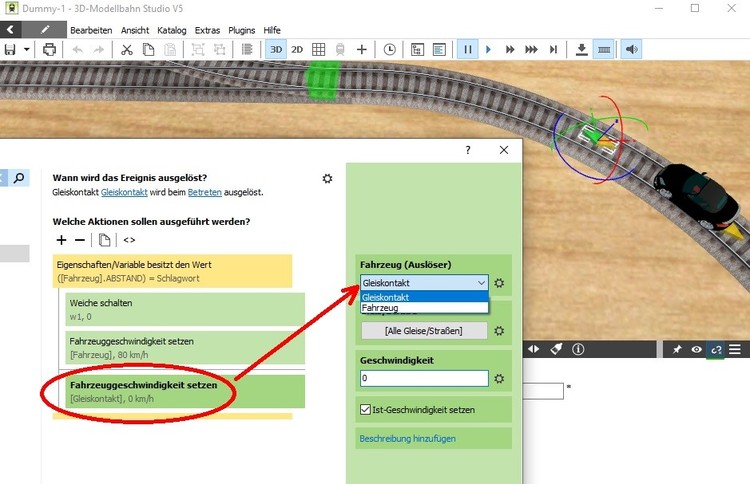Click the Group objects icon

[198, 49]
